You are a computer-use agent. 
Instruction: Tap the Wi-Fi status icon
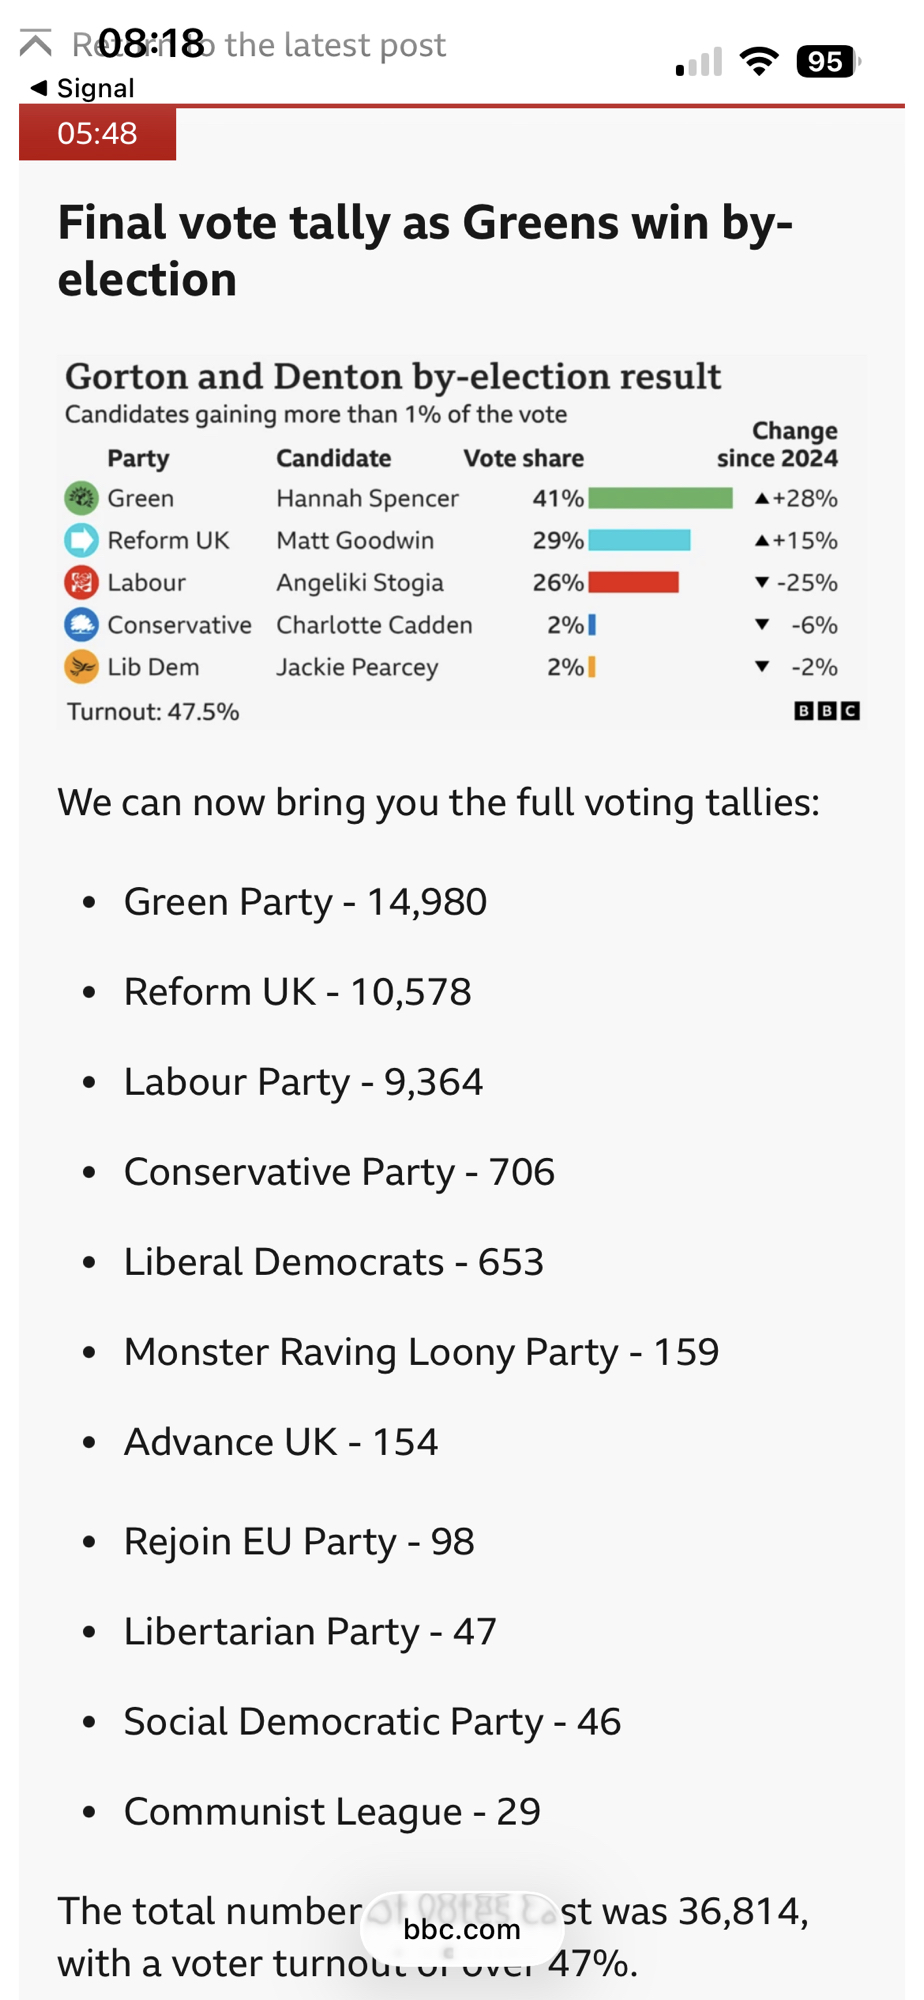759,62
